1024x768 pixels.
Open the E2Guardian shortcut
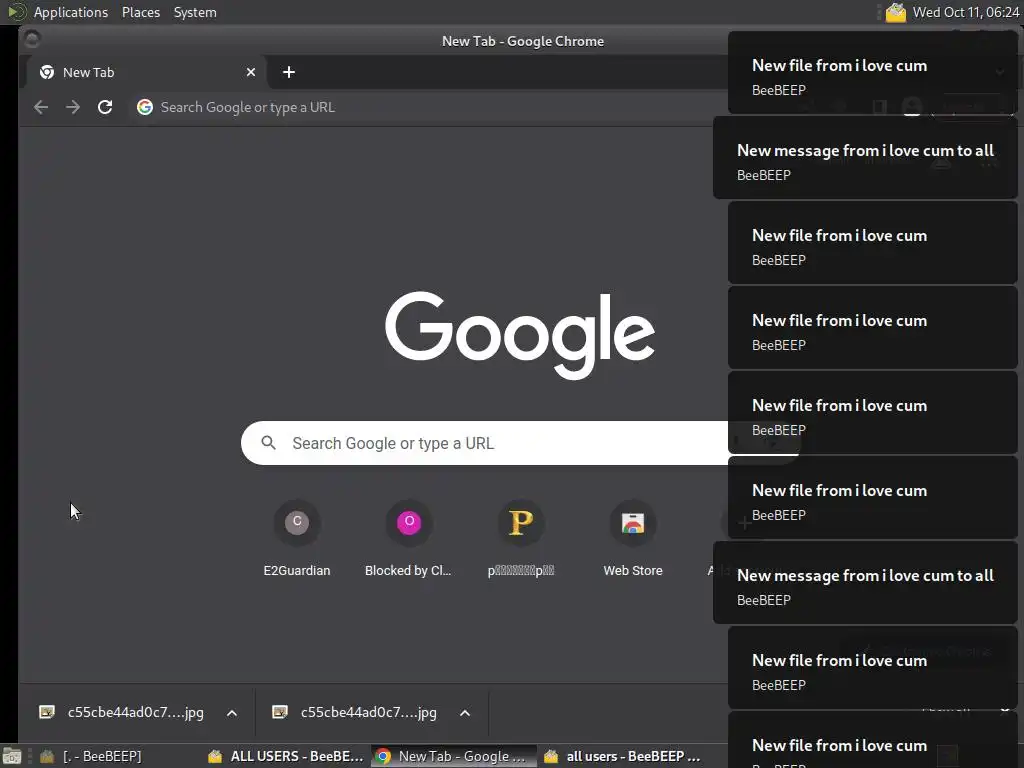coord(296,540)
